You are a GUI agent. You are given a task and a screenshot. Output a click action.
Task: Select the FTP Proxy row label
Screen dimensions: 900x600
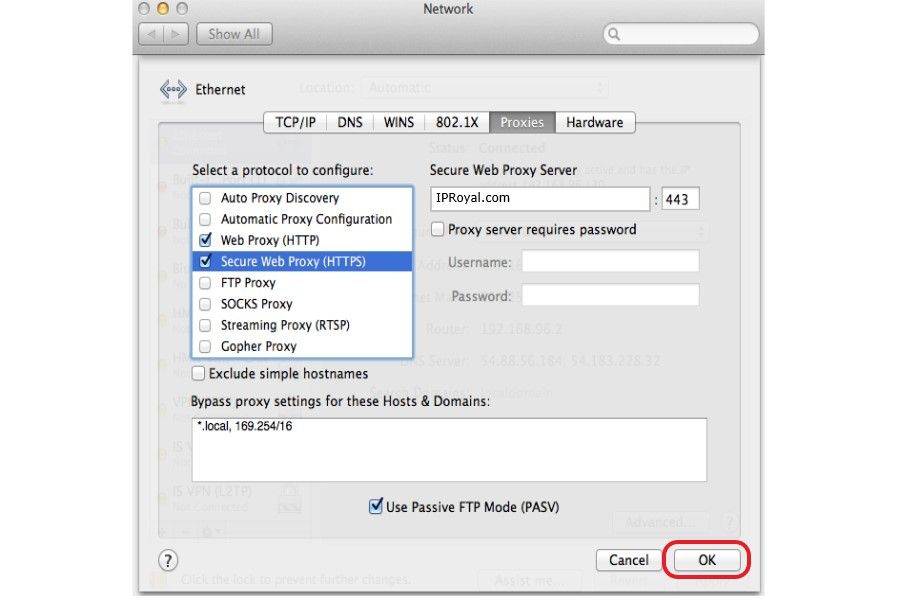[248, 282]
